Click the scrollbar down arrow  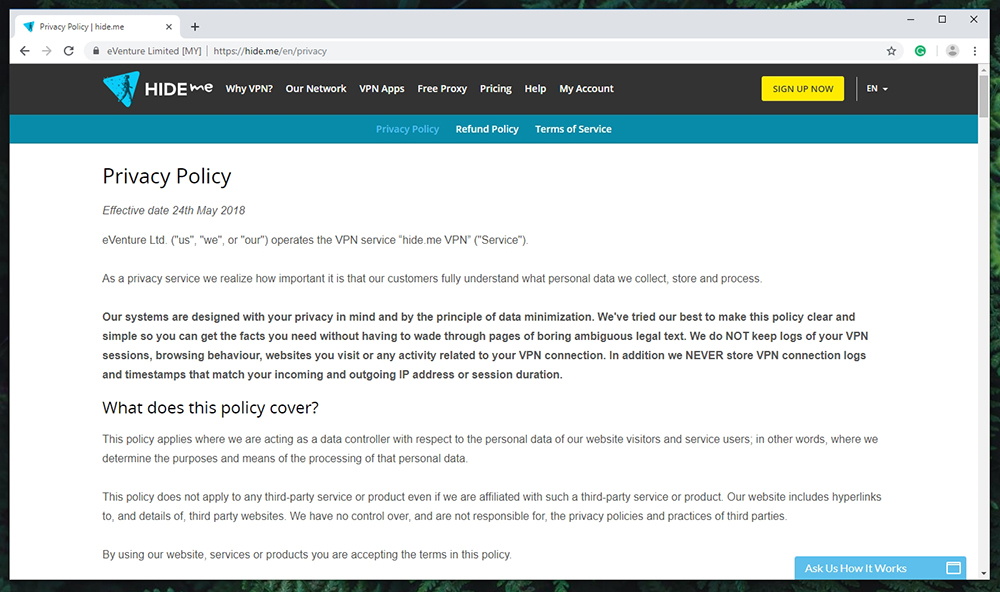tap(983, 574)
